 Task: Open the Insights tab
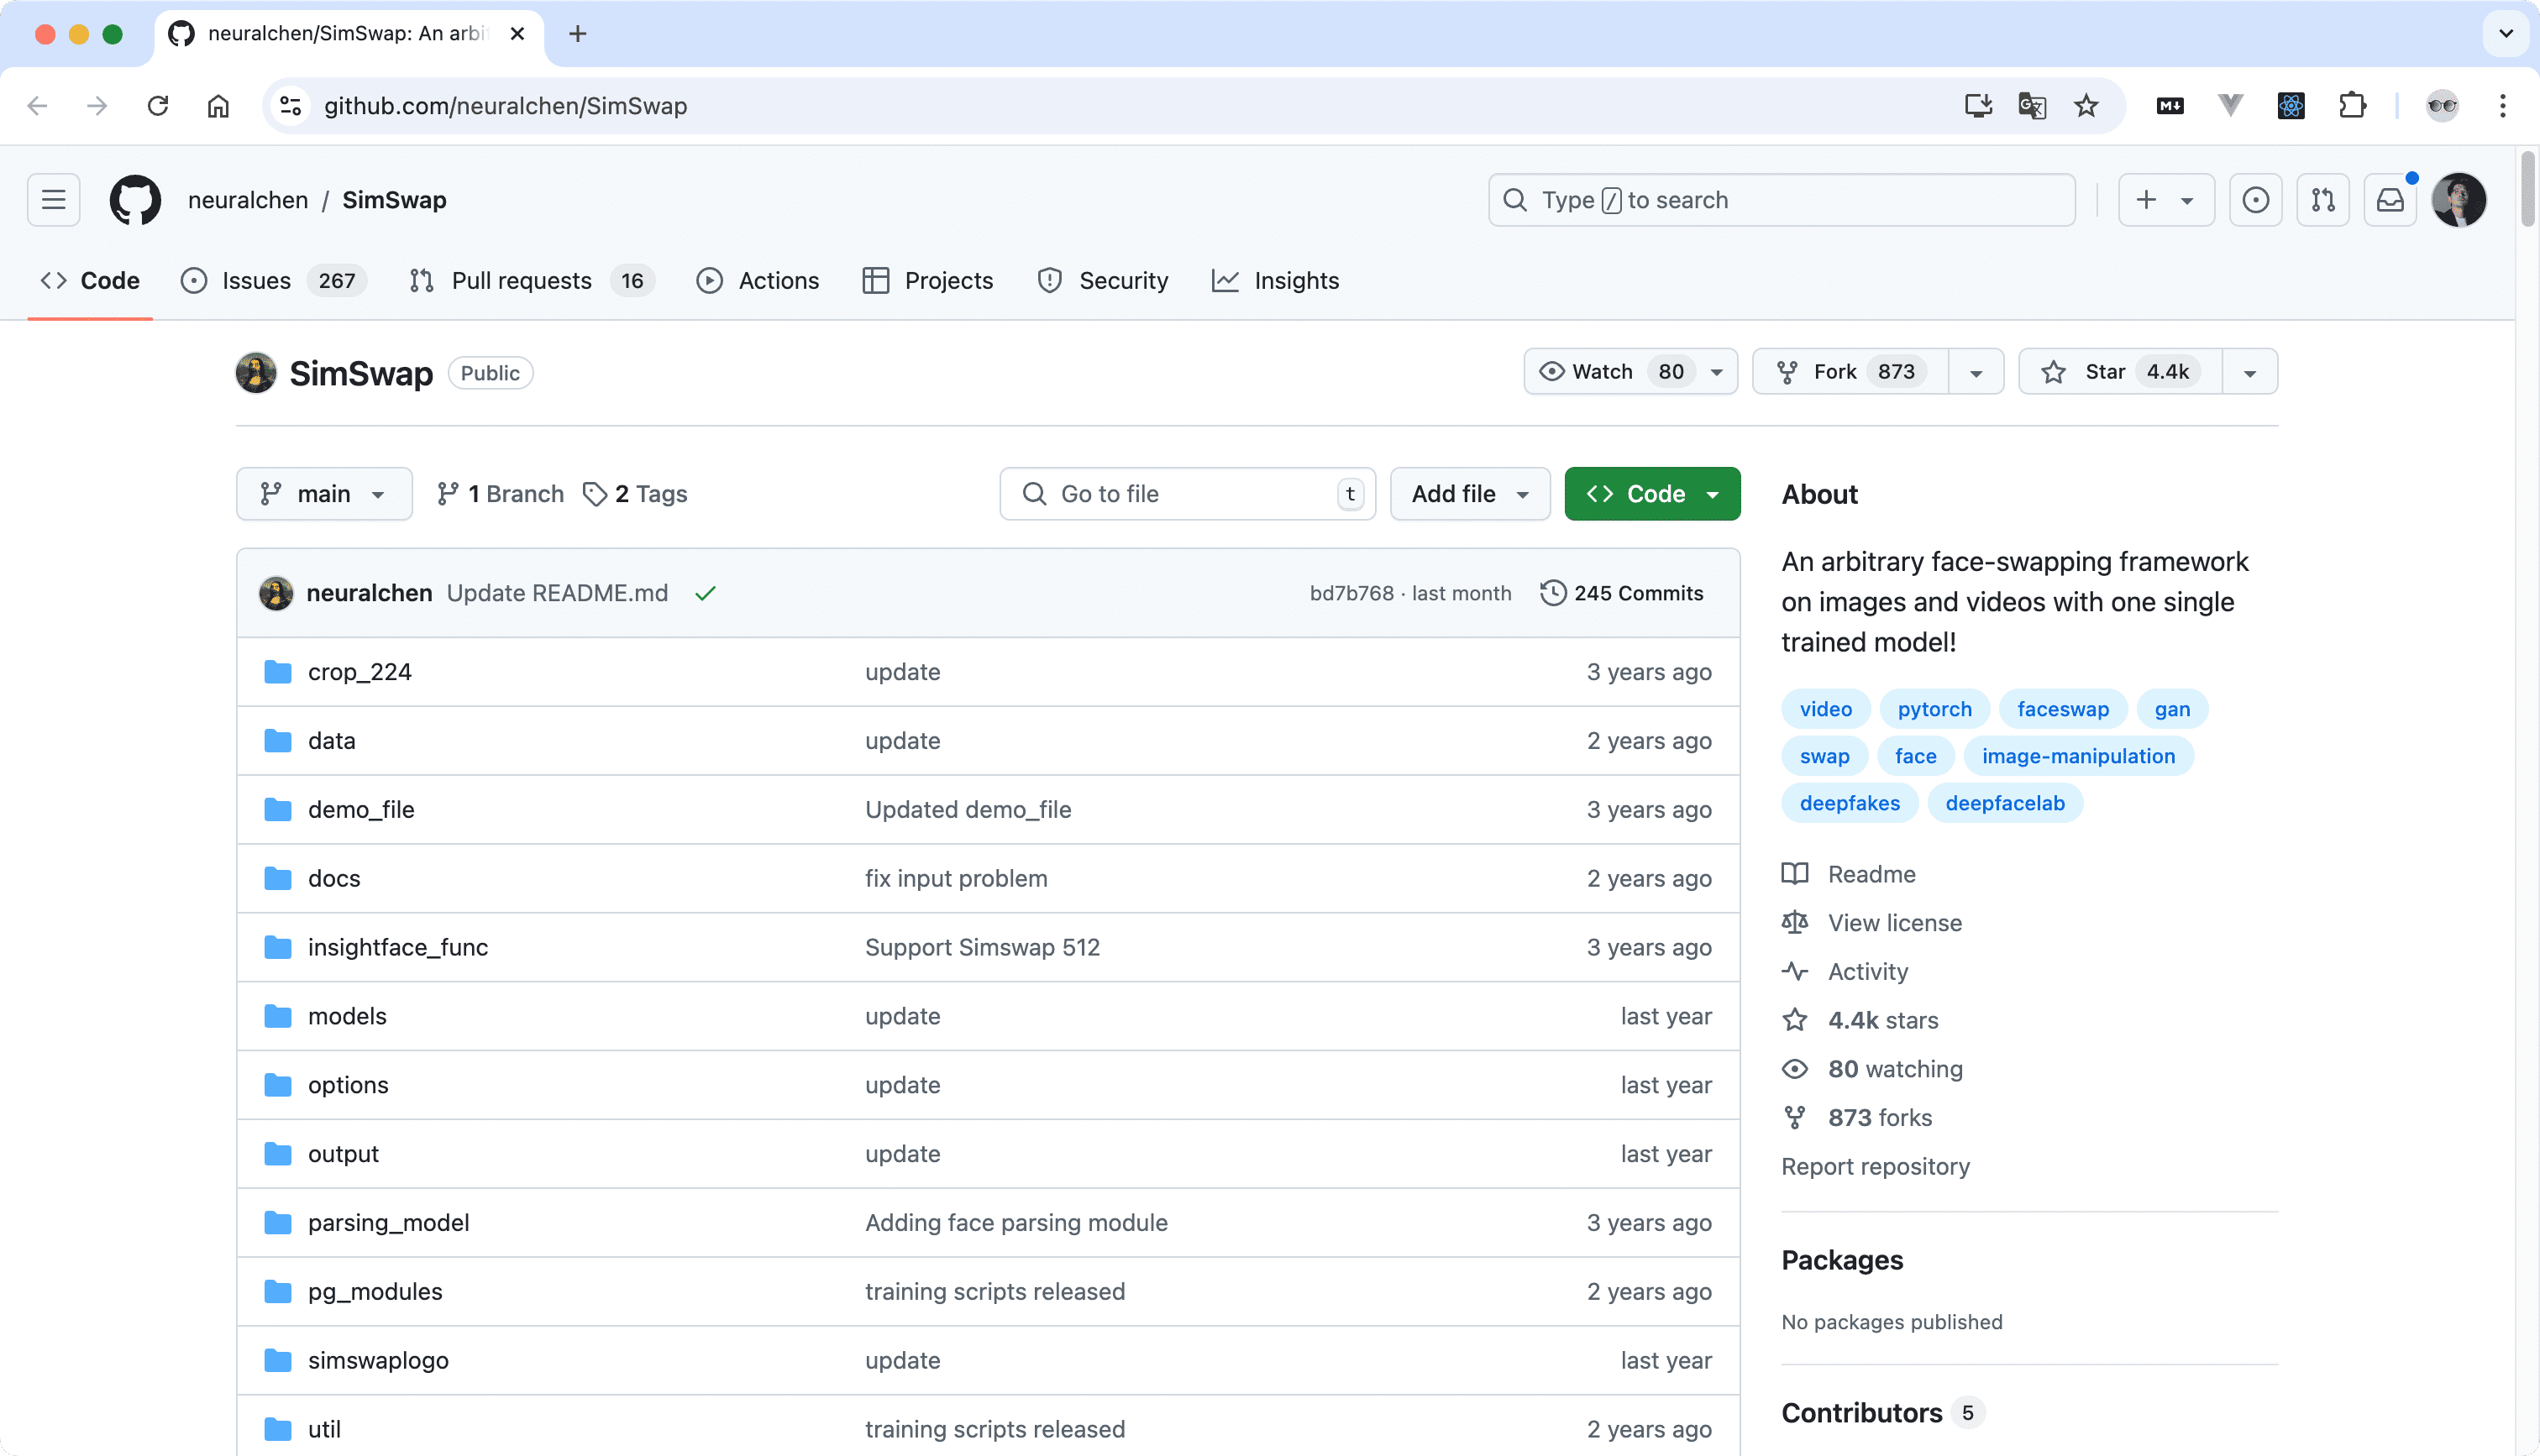click(x=1276, y=281)
